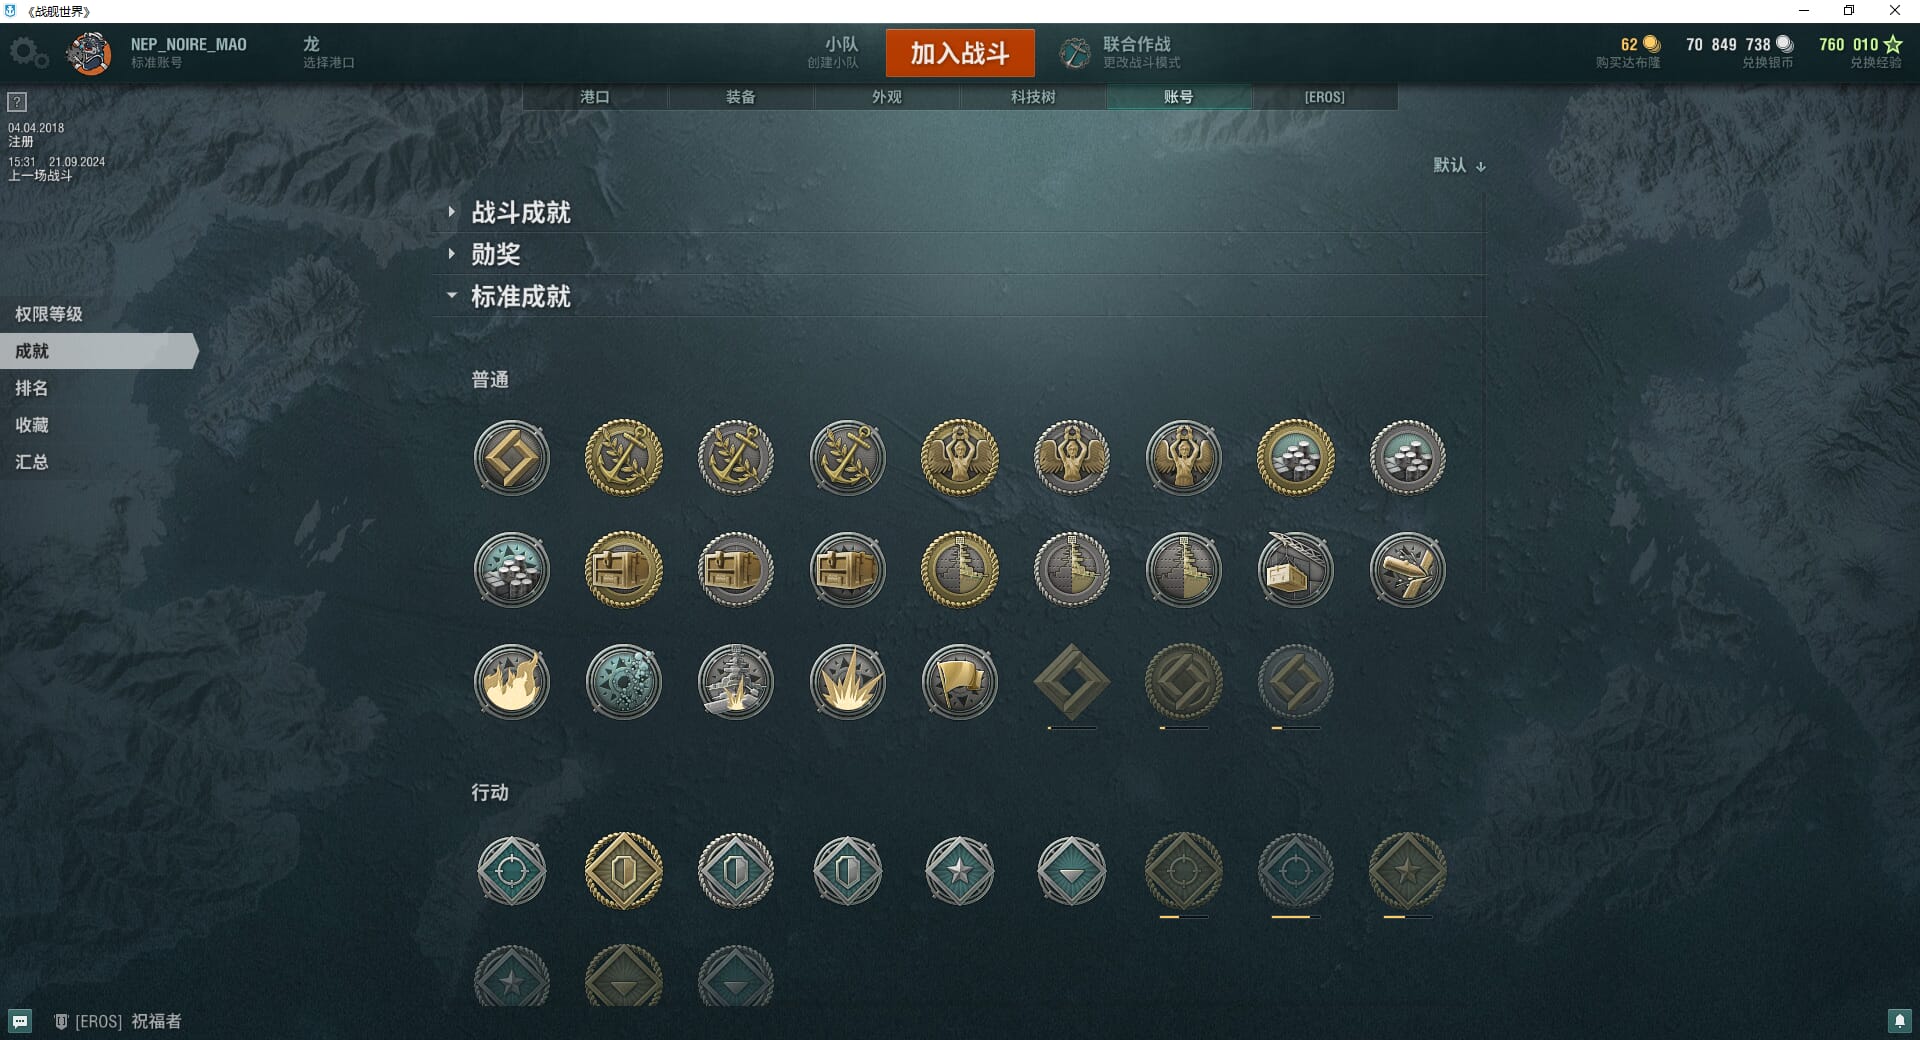Open the chat icon in bottom bar
This screenshot has width=1920, height=1040.
pos(20,1021)
